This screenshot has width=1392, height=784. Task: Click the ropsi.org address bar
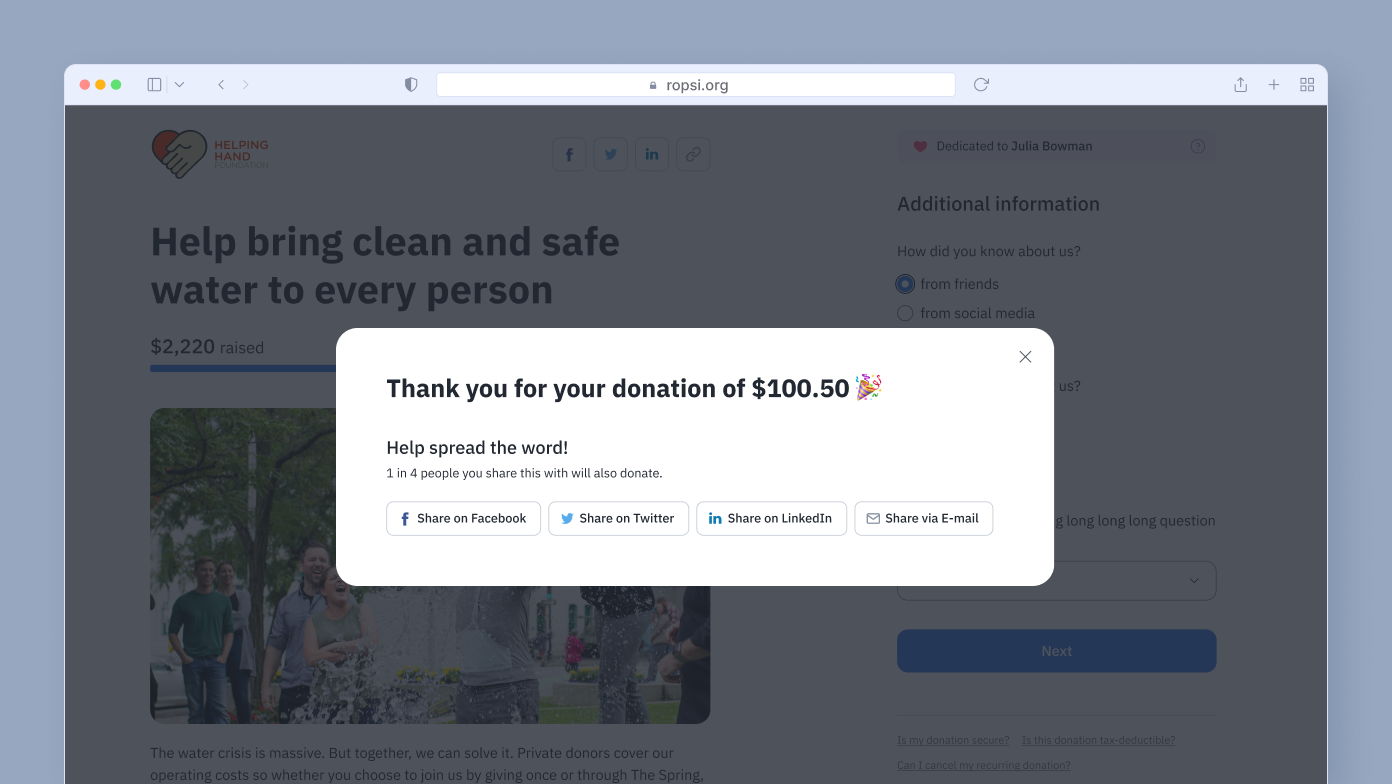coord(696,85)
